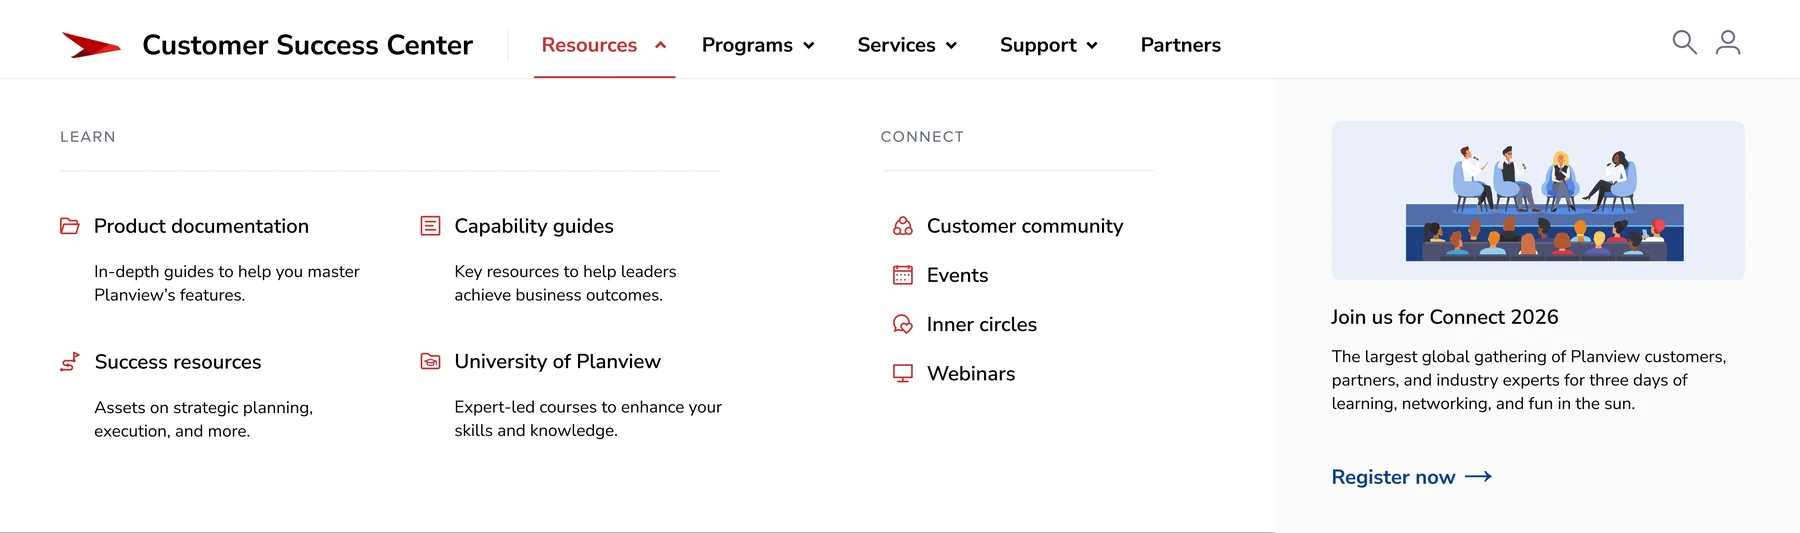Go to the Partners page
The height and width of the screenshot is (533, 1800).
pos(1180,45)
